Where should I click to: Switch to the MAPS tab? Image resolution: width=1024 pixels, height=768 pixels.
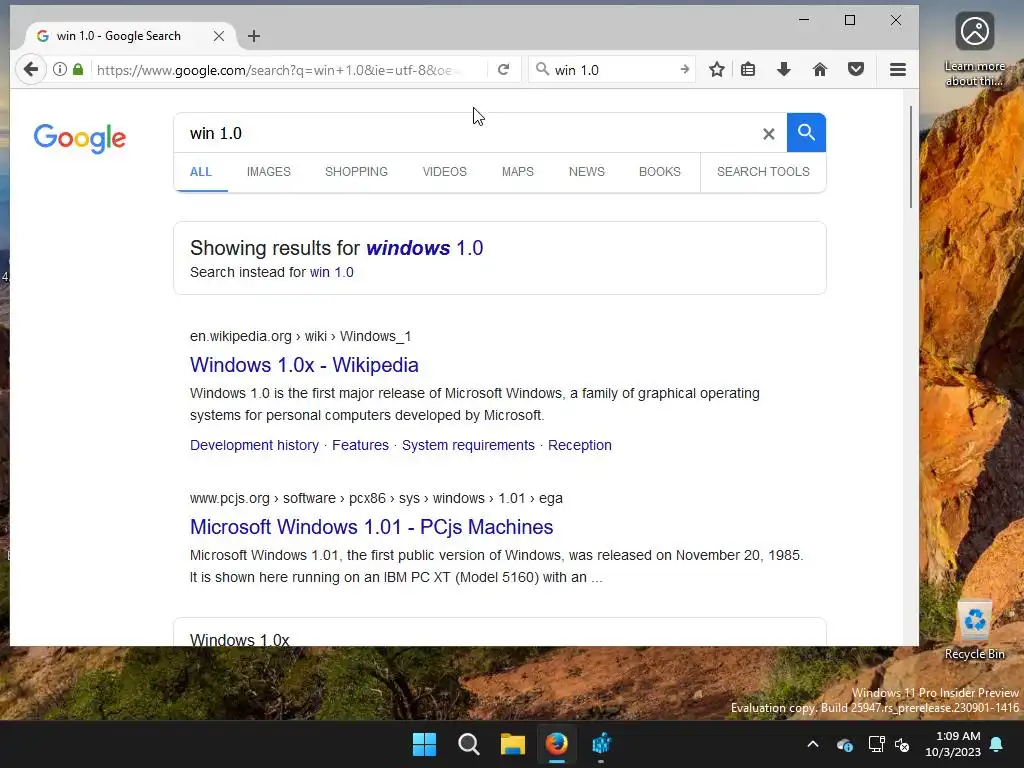tap(517, 172)
